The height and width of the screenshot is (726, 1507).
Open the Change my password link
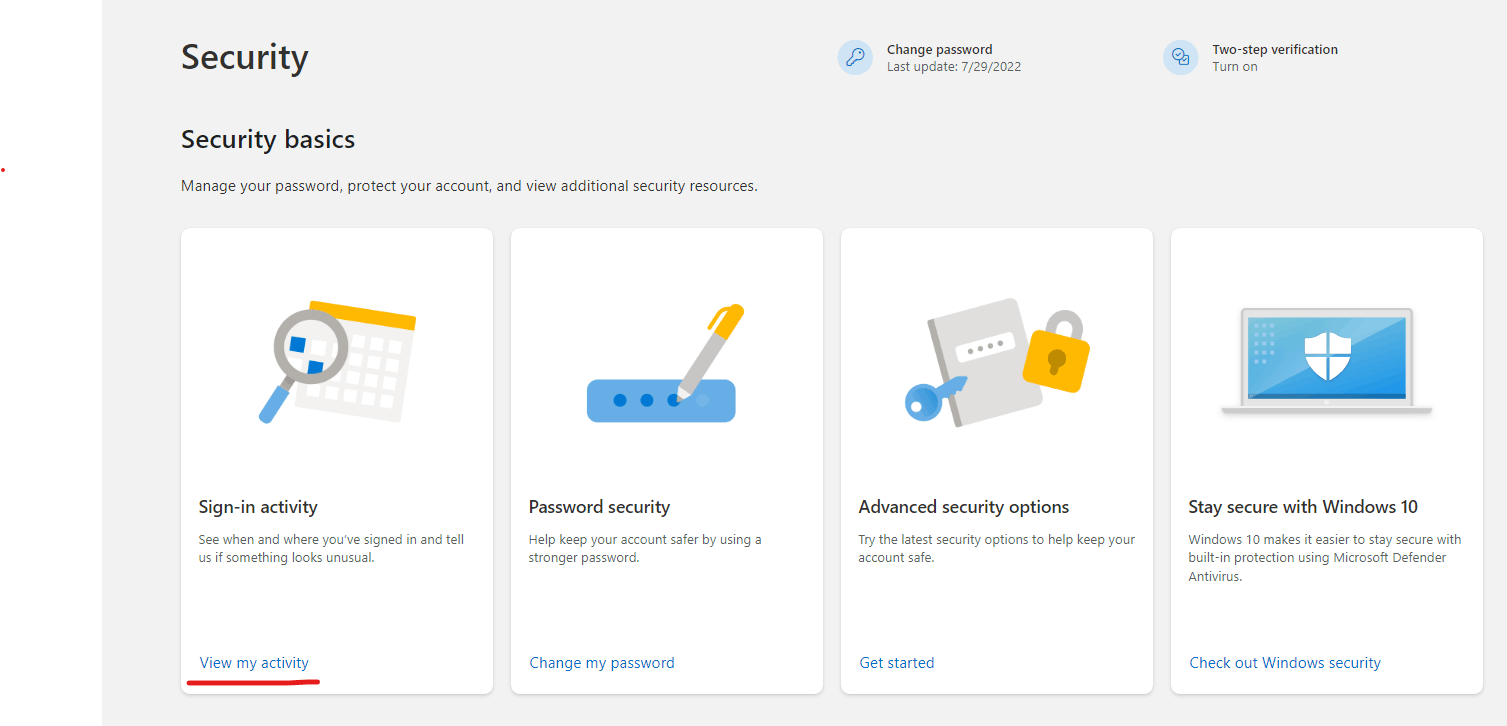pyautogui.click(x=602, y=663)
